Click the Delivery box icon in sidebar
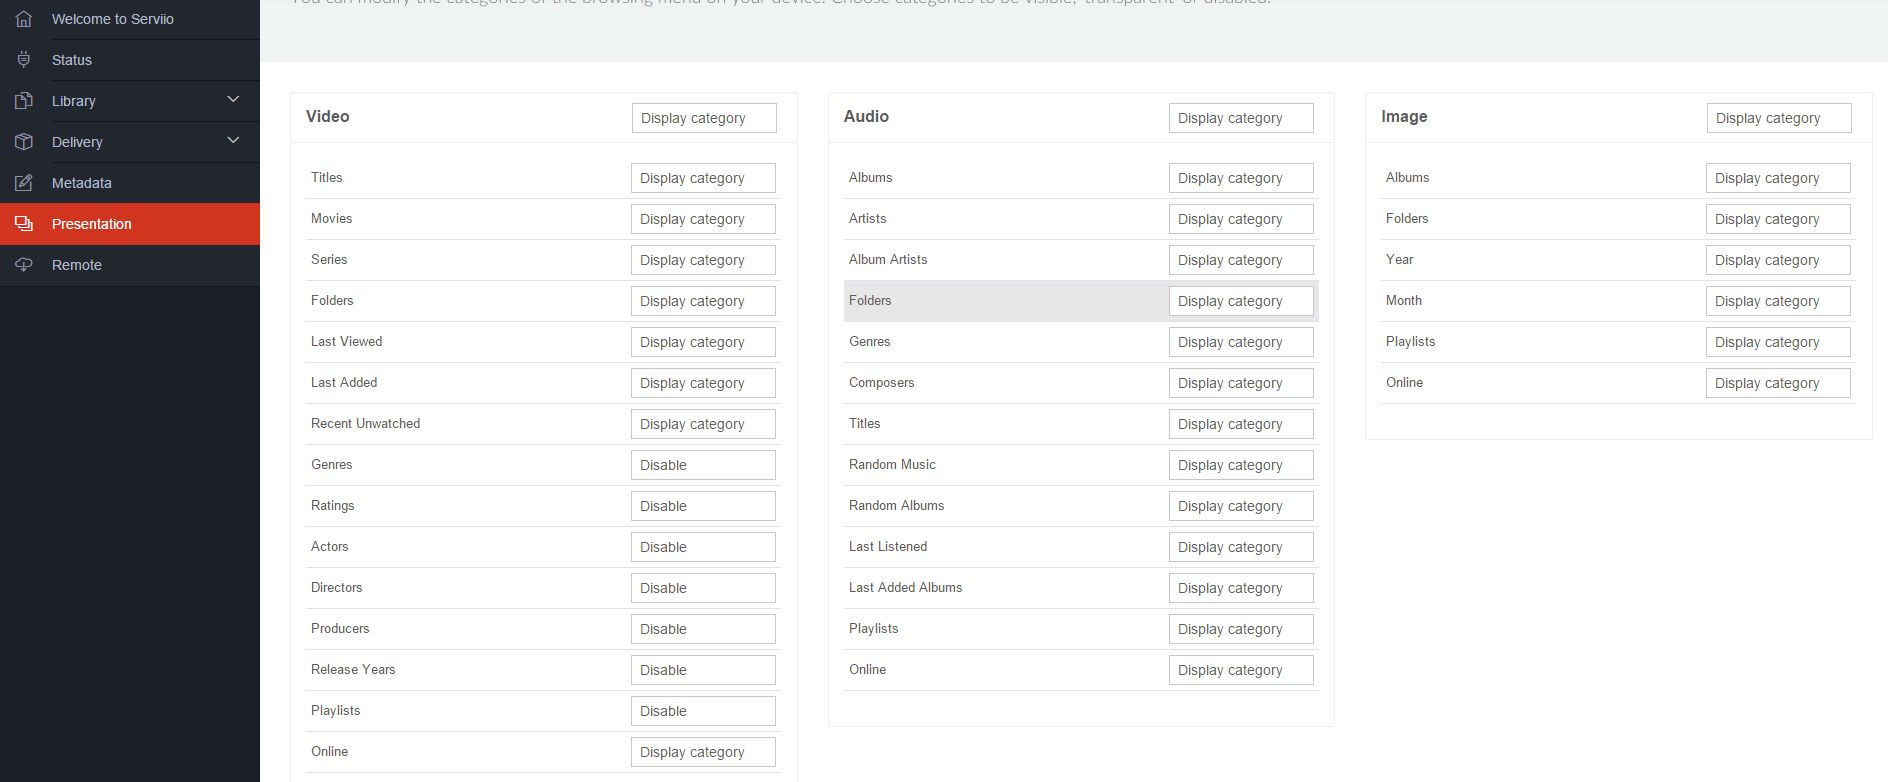The height and width of the screenshot is (782, 1888). pos(24,142)
